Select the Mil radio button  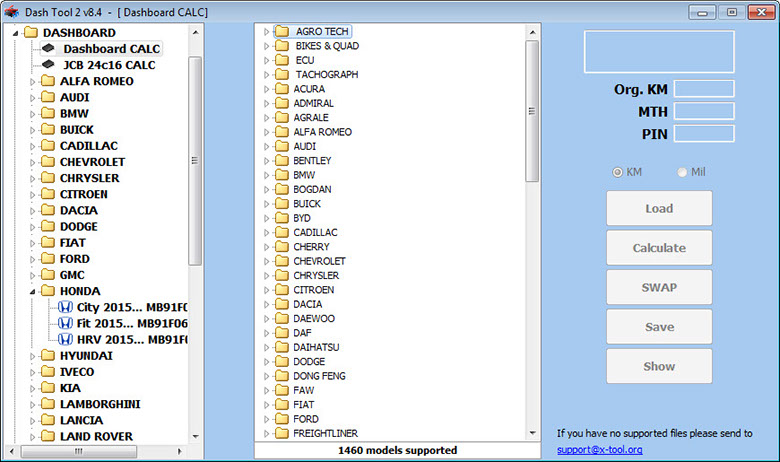click(683, 172)
